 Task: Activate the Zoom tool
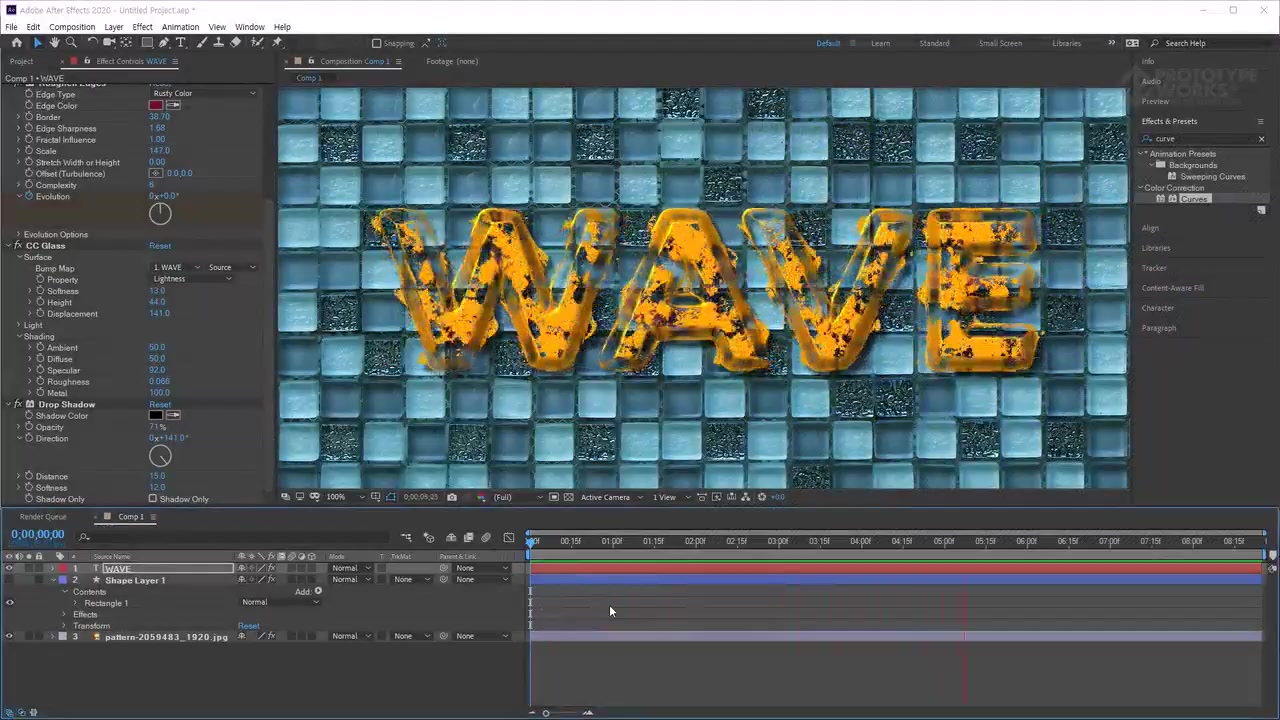[x=71, y=43]
